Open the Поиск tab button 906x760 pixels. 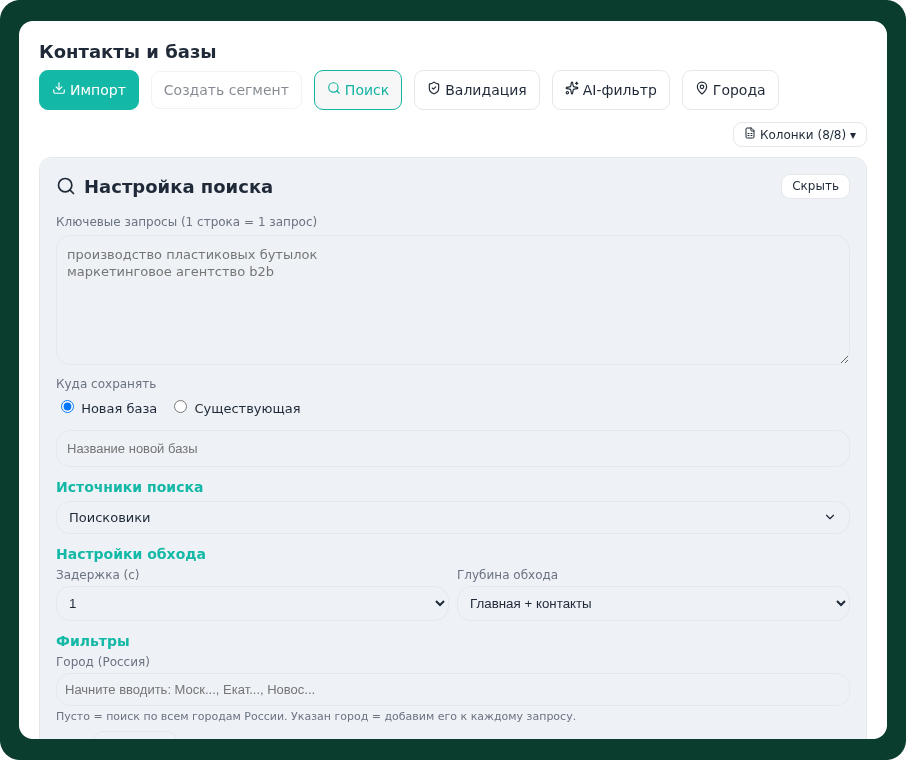click(x=358, y=90)
